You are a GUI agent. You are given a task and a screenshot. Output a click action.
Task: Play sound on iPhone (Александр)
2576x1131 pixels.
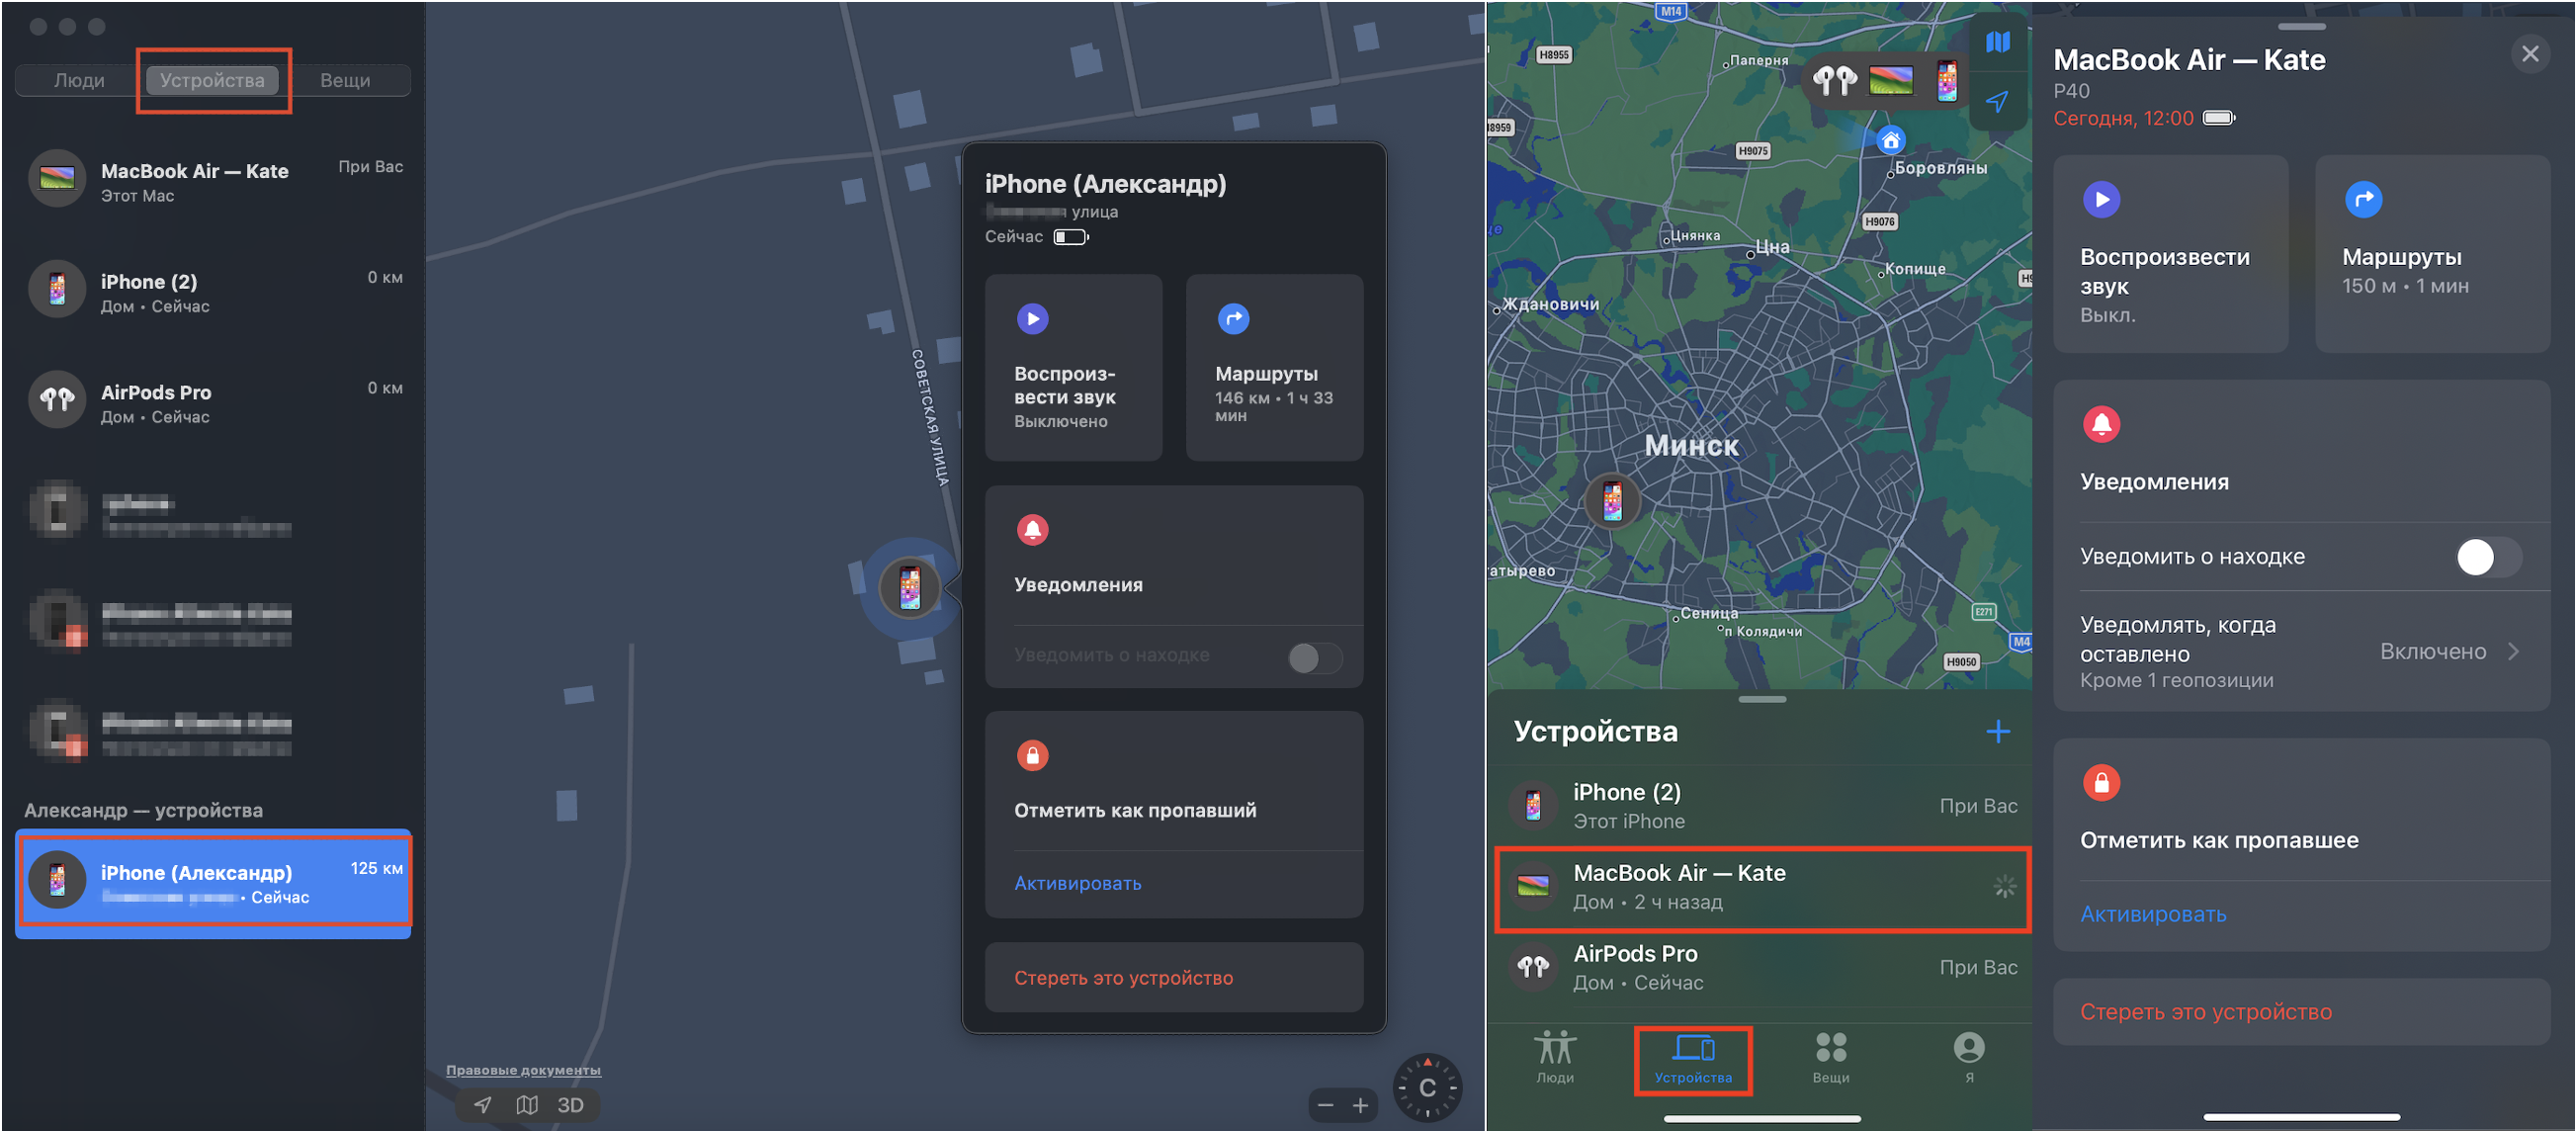(x=1073, y=367)
